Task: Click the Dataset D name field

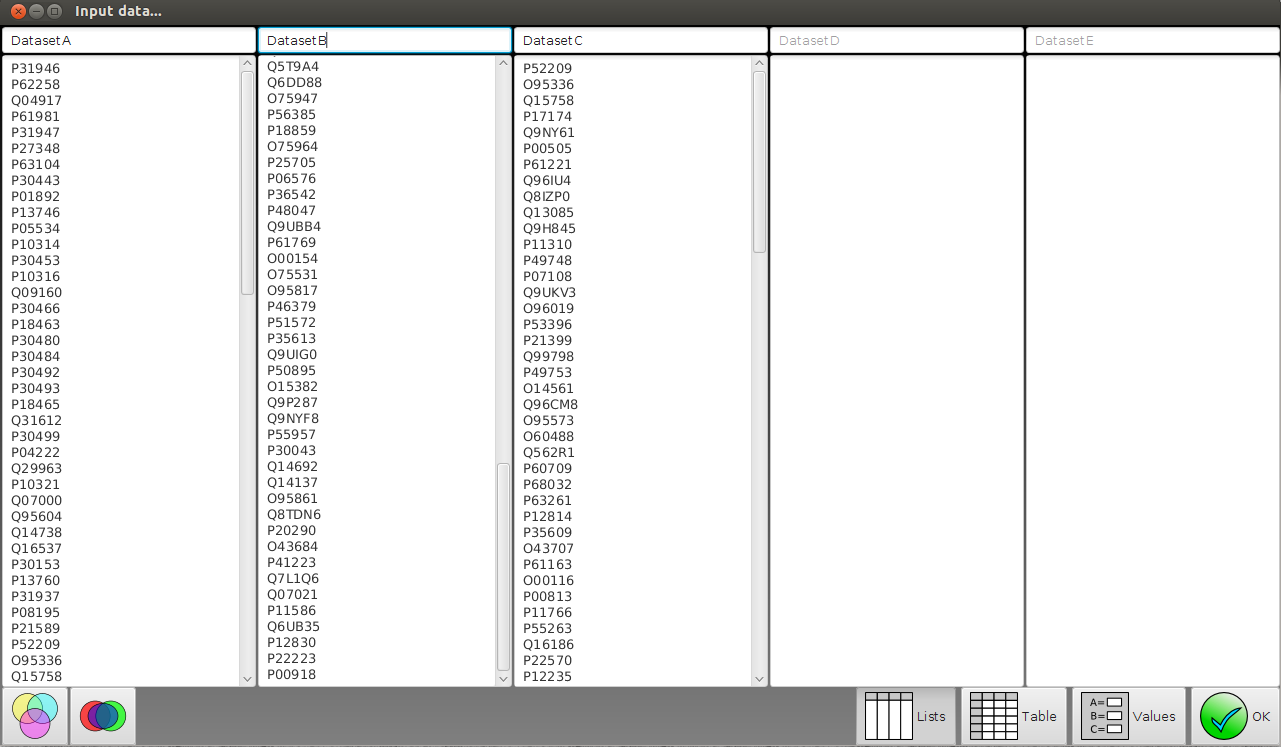Action: pyautogui.click(x=897, y=40)
